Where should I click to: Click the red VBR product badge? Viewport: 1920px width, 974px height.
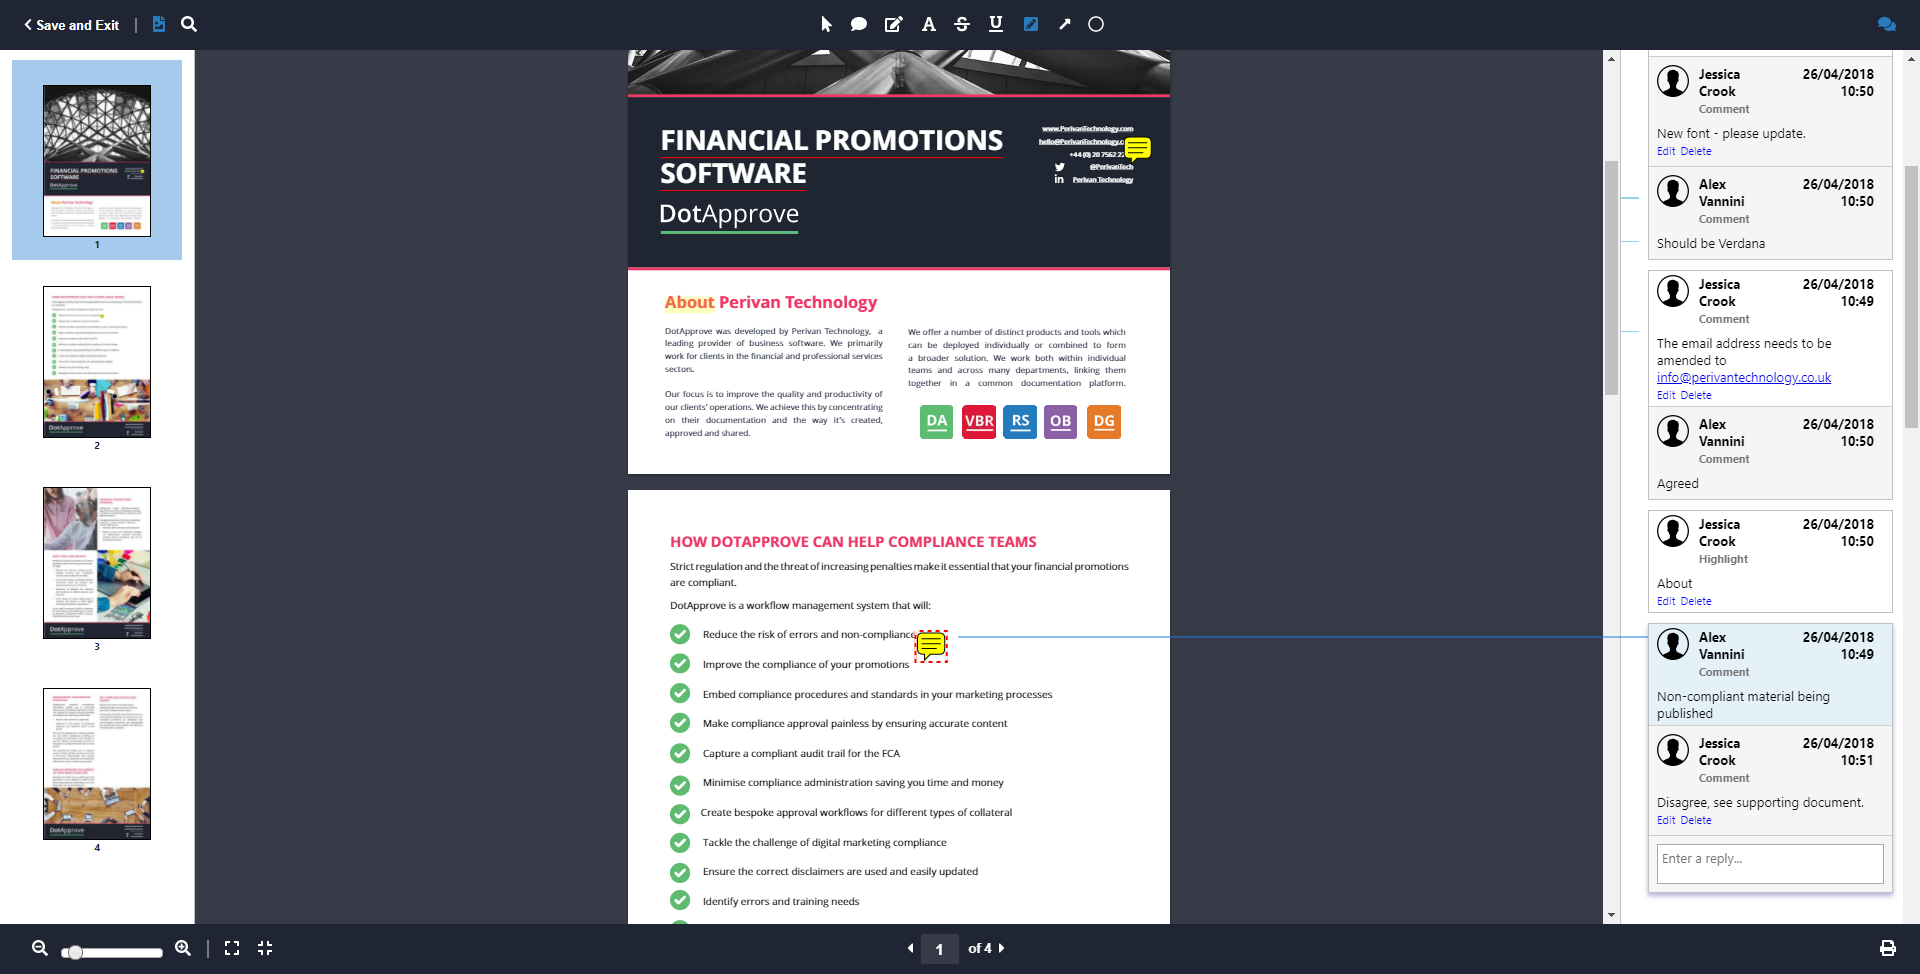tap(979, 422)
